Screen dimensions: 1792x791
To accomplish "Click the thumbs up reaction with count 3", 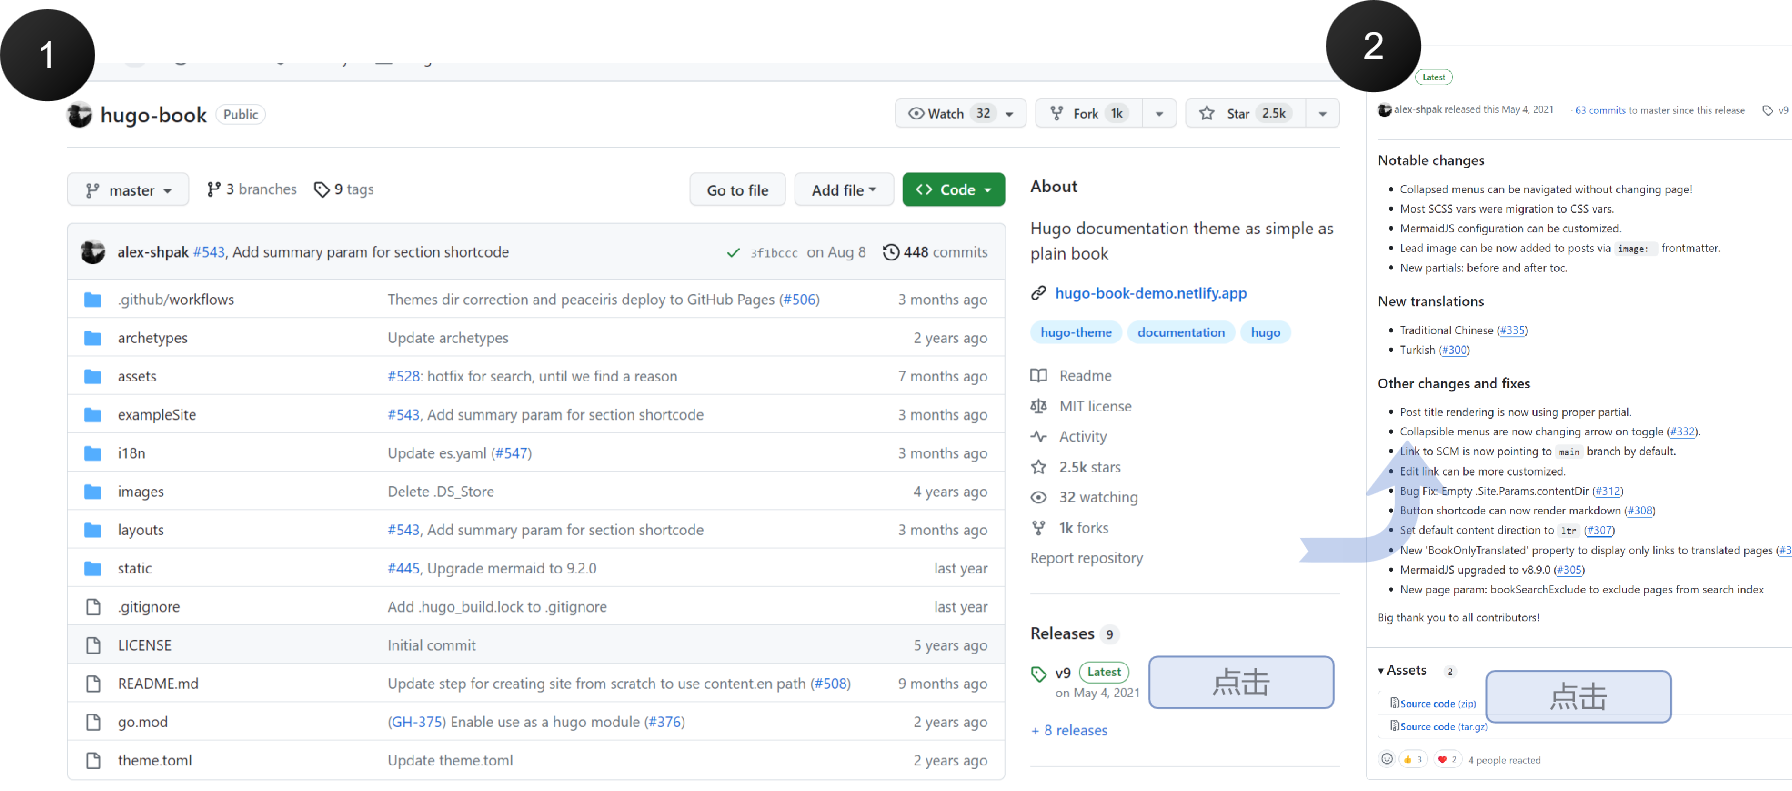I will point(1412,759).
